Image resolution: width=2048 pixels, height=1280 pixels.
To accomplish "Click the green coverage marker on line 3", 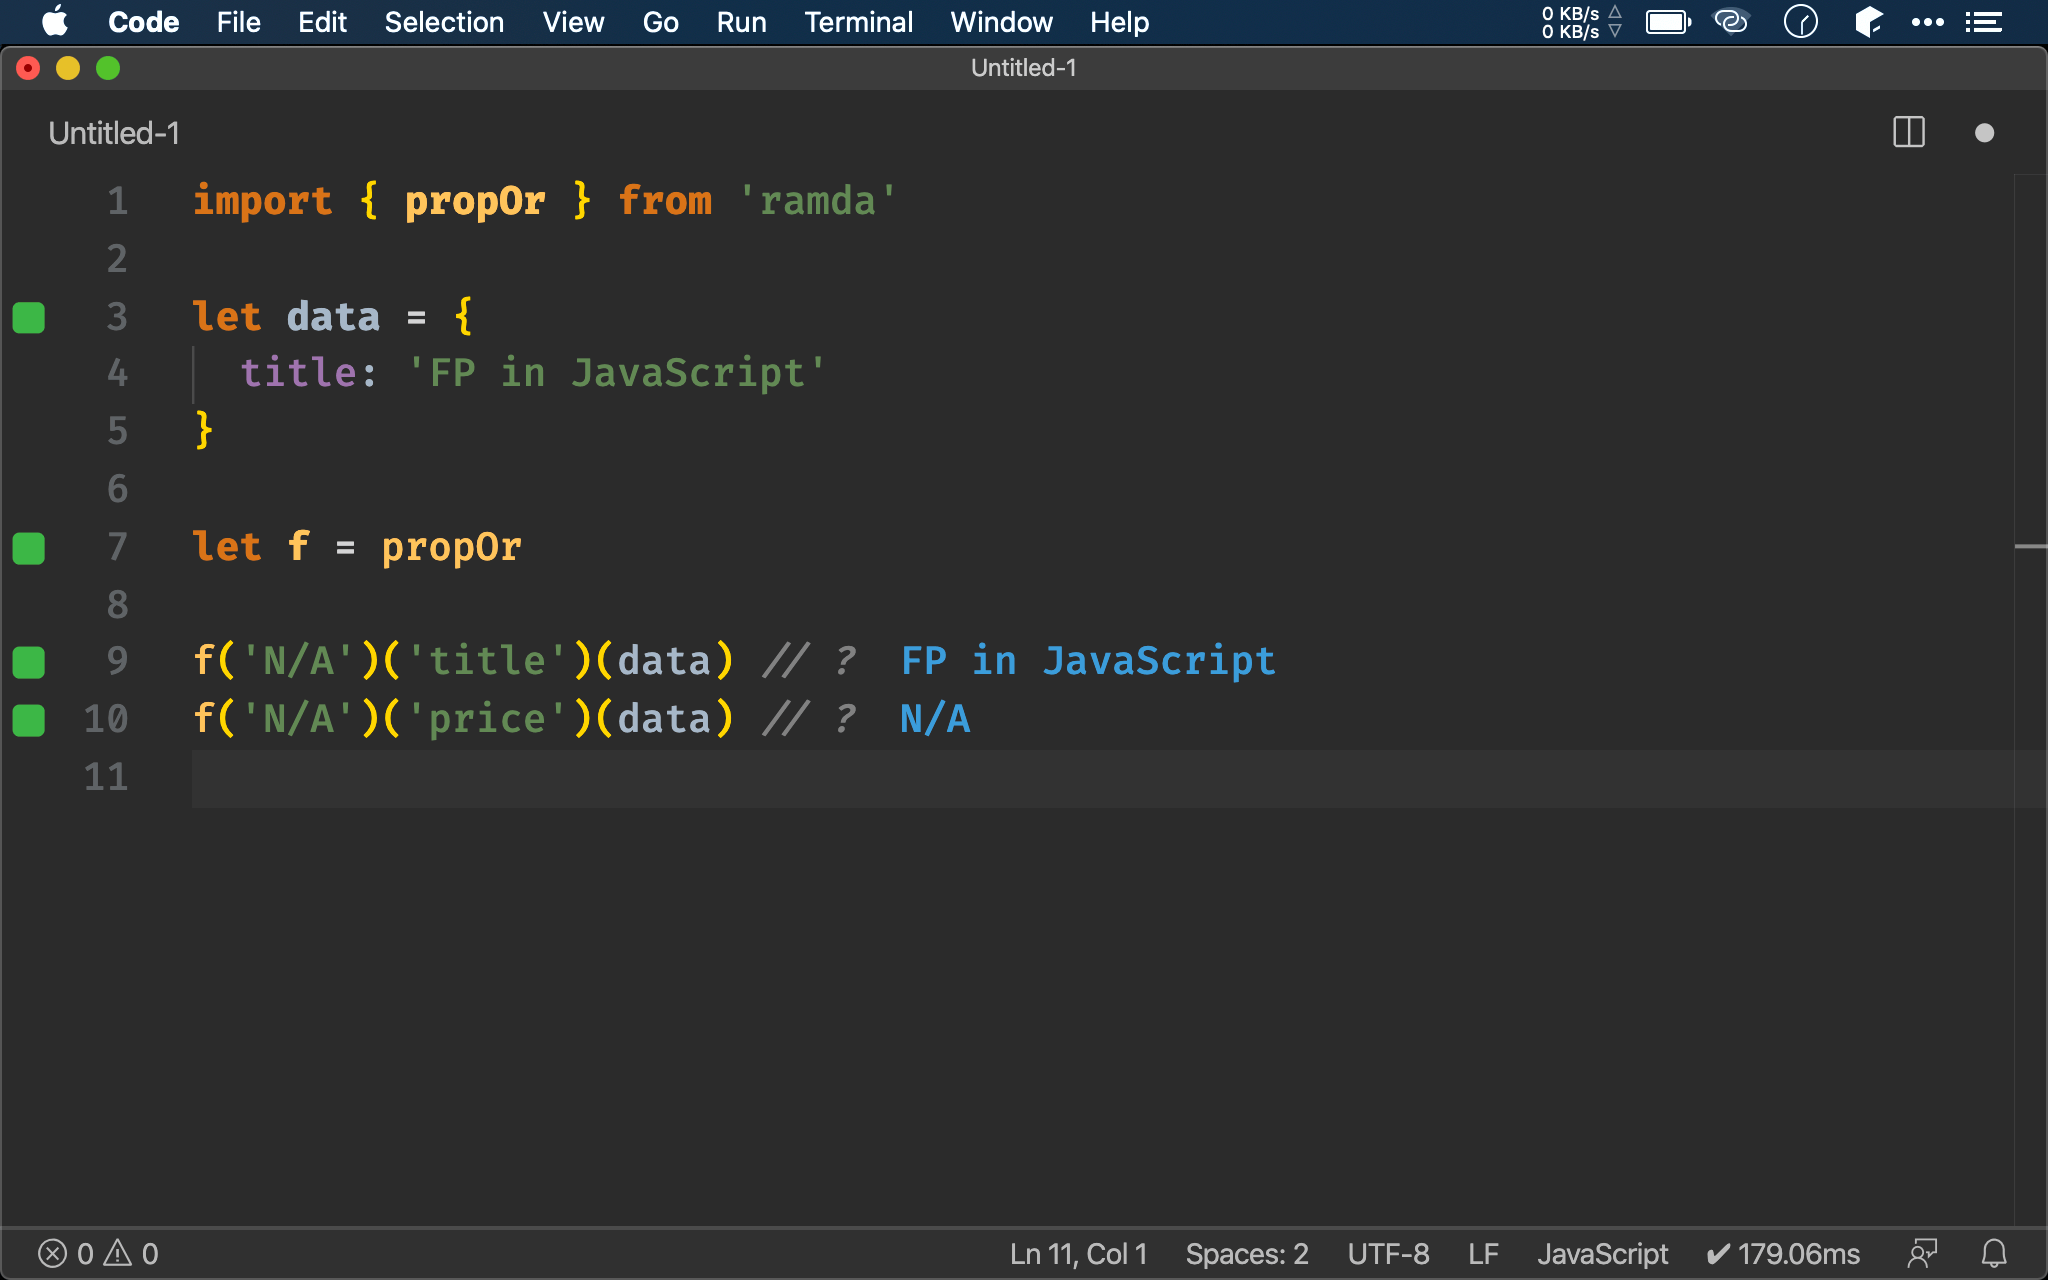I will [x=29, y=317].
